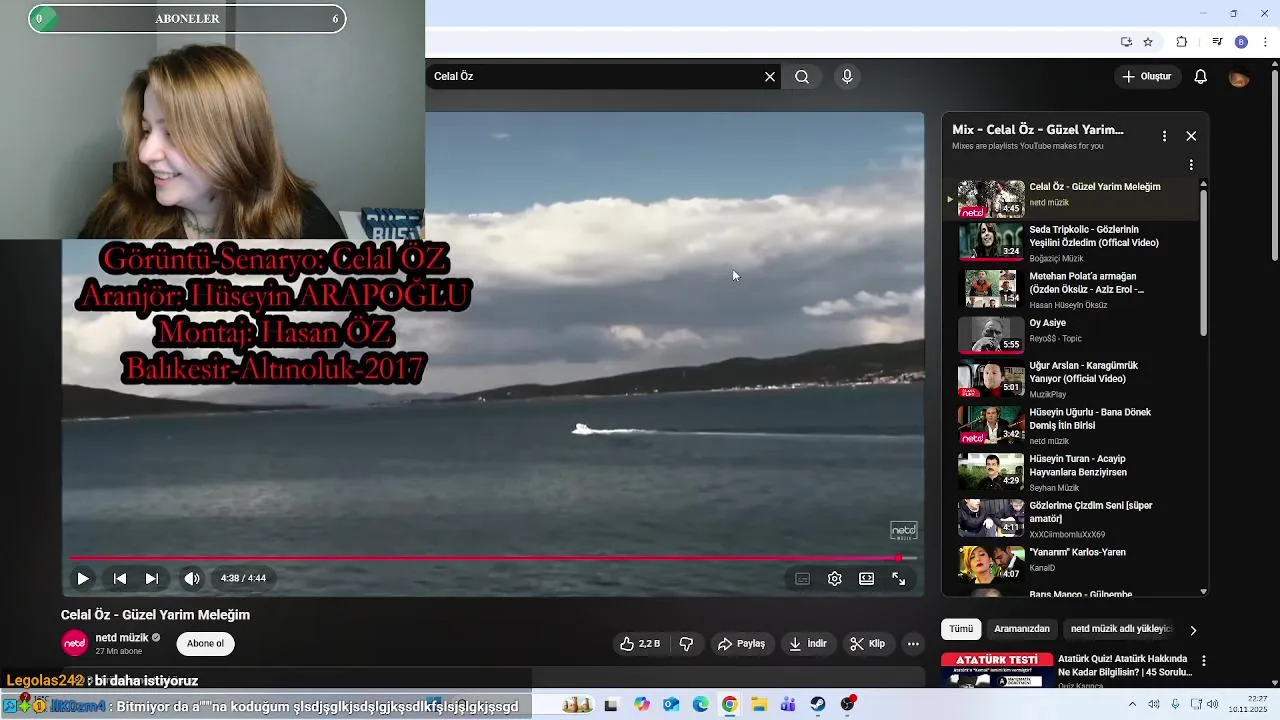Click the netd watermark in video
Image resolution: width=1280 pixels, height=720 pixels.
point(904,531)
